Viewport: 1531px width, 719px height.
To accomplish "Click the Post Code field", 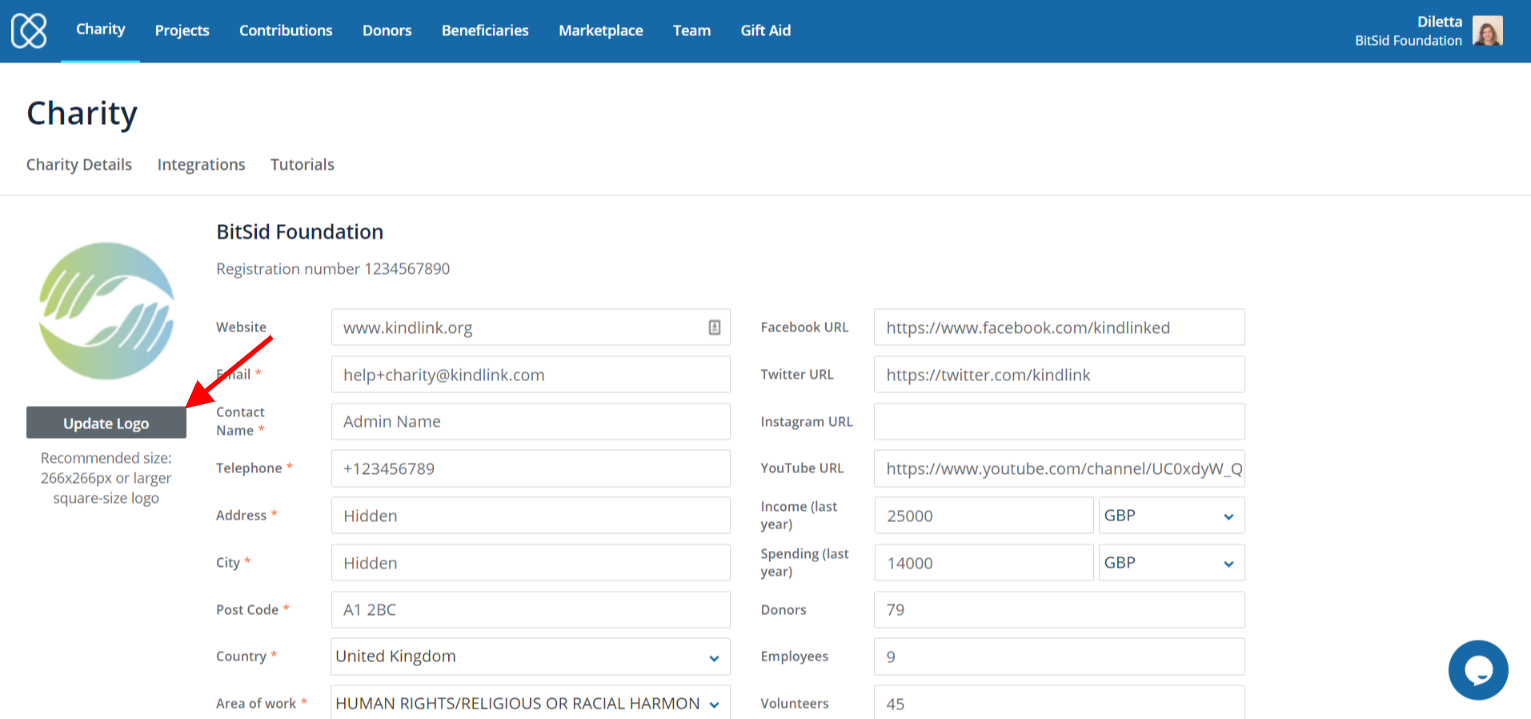I will pyautogui.click(x=530, y=610).
